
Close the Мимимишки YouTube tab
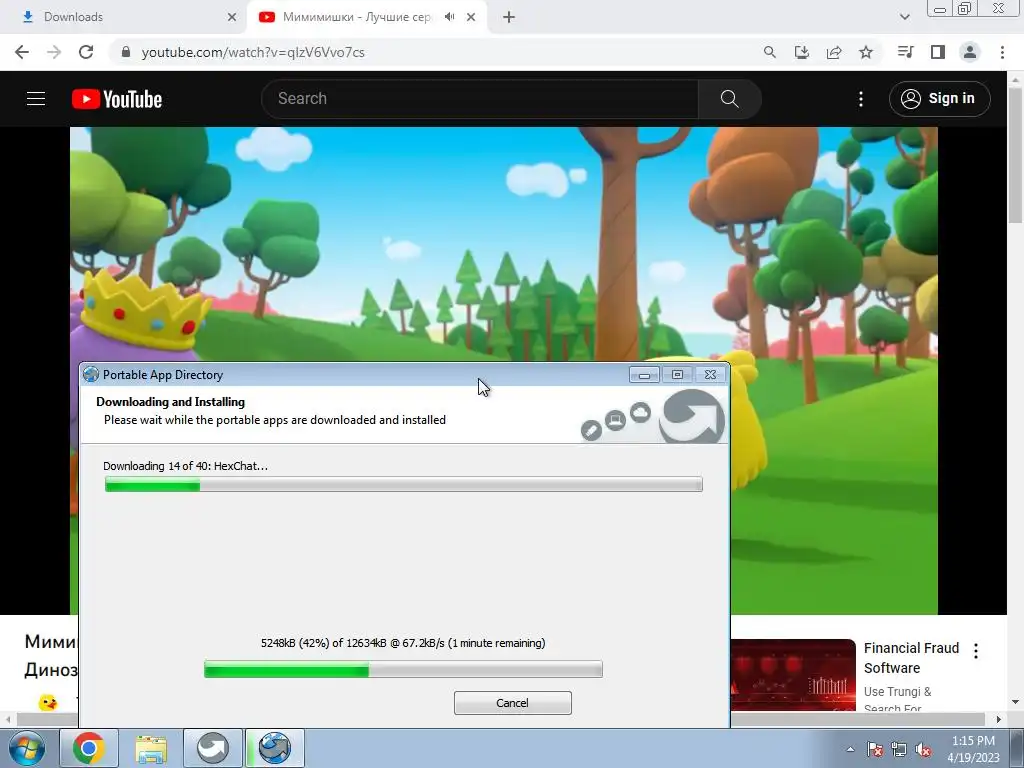point(471,17)
